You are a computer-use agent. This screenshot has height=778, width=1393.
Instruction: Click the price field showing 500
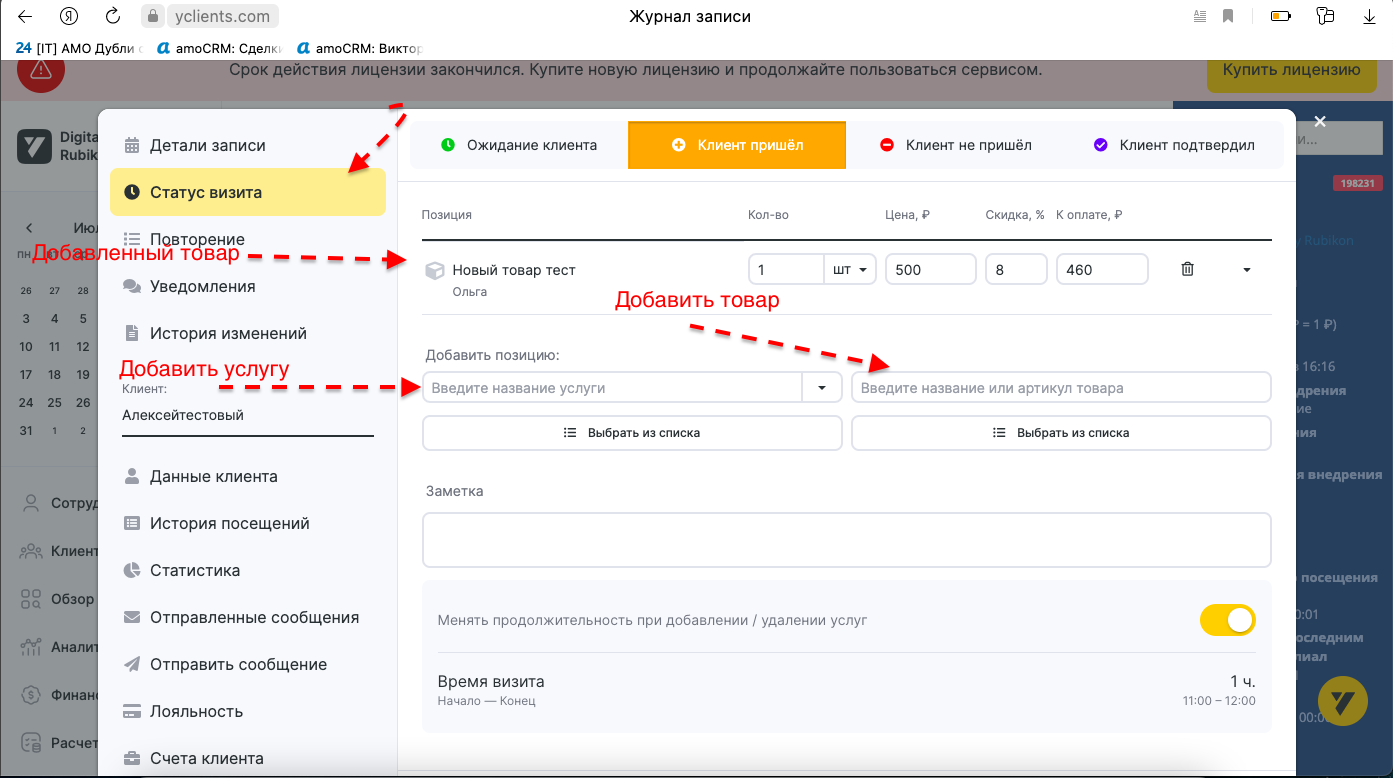[930, 269]
